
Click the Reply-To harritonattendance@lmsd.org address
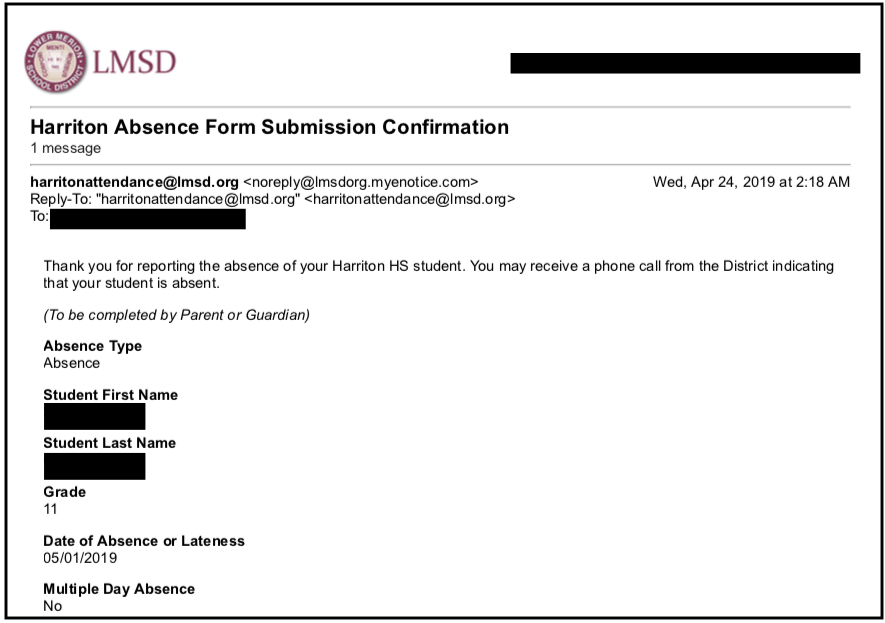(x=410, y=199)
